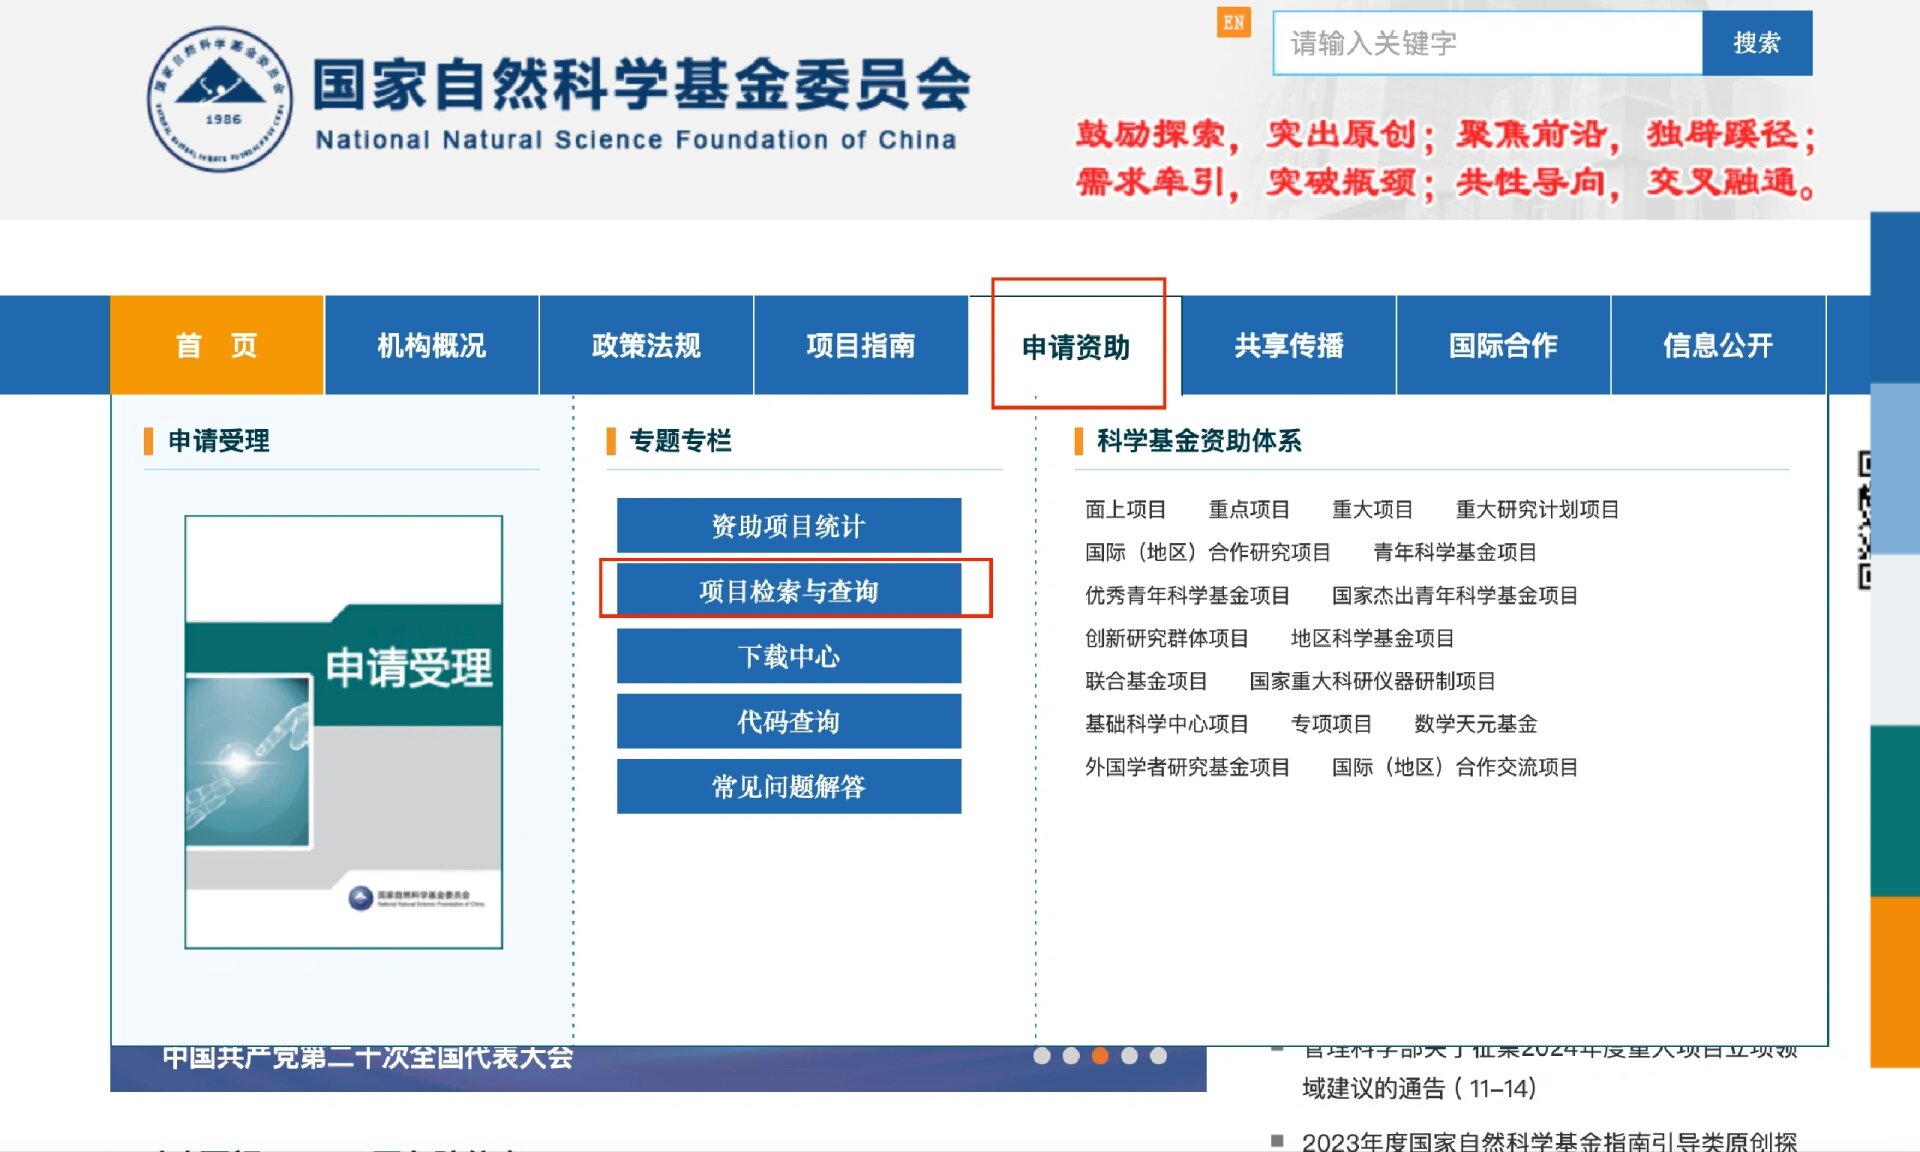Select the orange active carousel dot
Screen dimensions: 1920x1152
pyautogui.click(x=1100, y=1056)
